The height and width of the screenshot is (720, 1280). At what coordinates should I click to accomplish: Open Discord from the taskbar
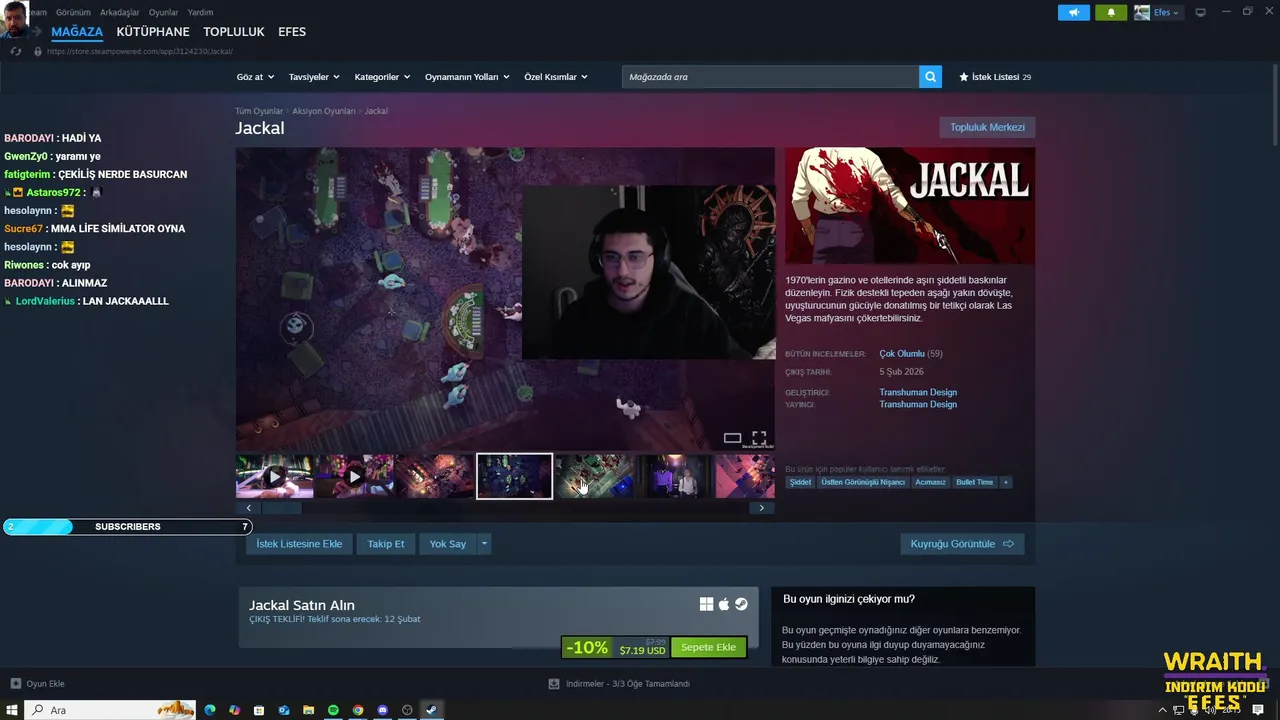[383, 710]
